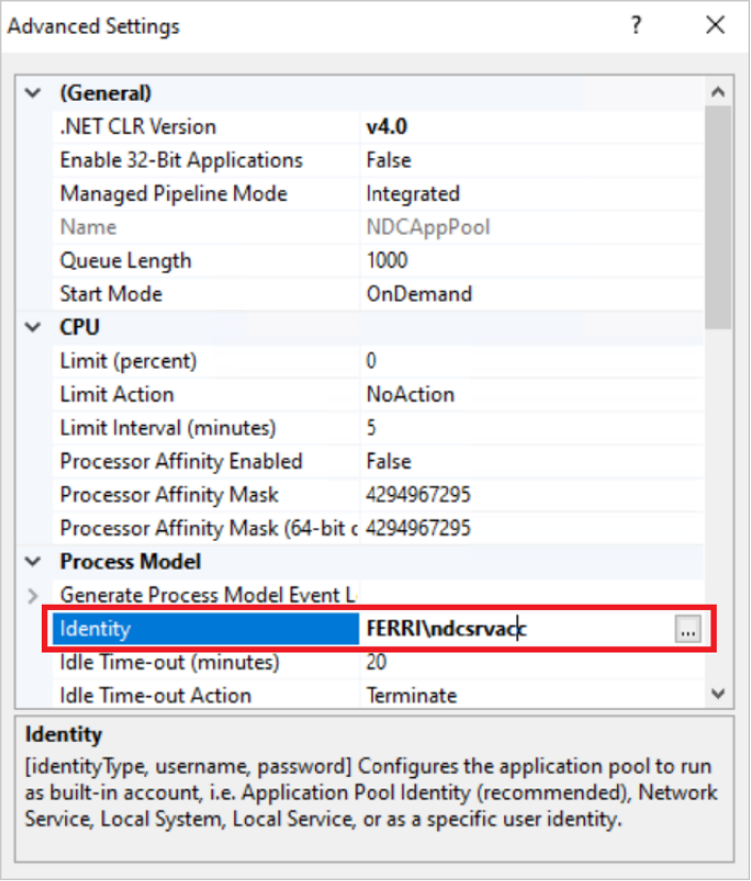Click the Queue Length value 1000
This screenshot has height=881, width=751.
pyautogui.click(x=387, y=261)
